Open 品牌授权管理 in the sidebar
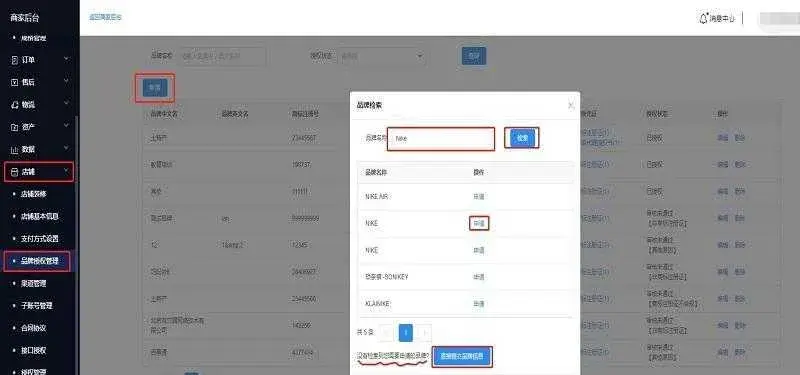Viewport: 800px width, 375px height. coord(39,261)
